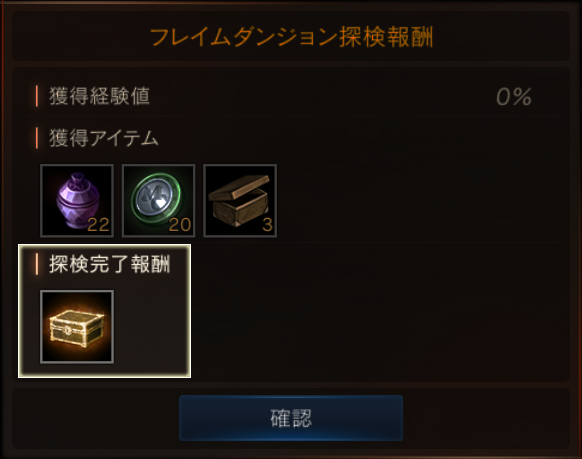Click the orange marker beside 獲得アイテム
This screenshot has height=459, width=582.
point(37,138)
